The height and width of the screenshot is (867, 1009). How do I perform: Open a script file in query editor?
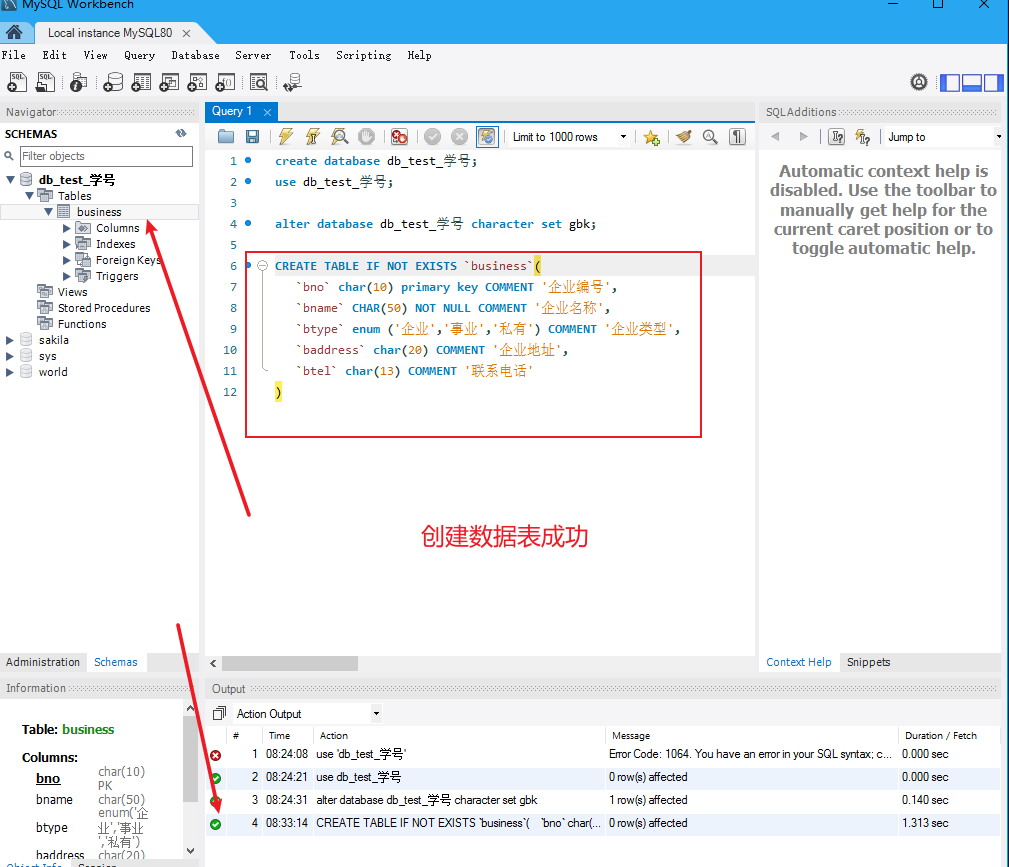pyautogui.click(x=226, y=136)
